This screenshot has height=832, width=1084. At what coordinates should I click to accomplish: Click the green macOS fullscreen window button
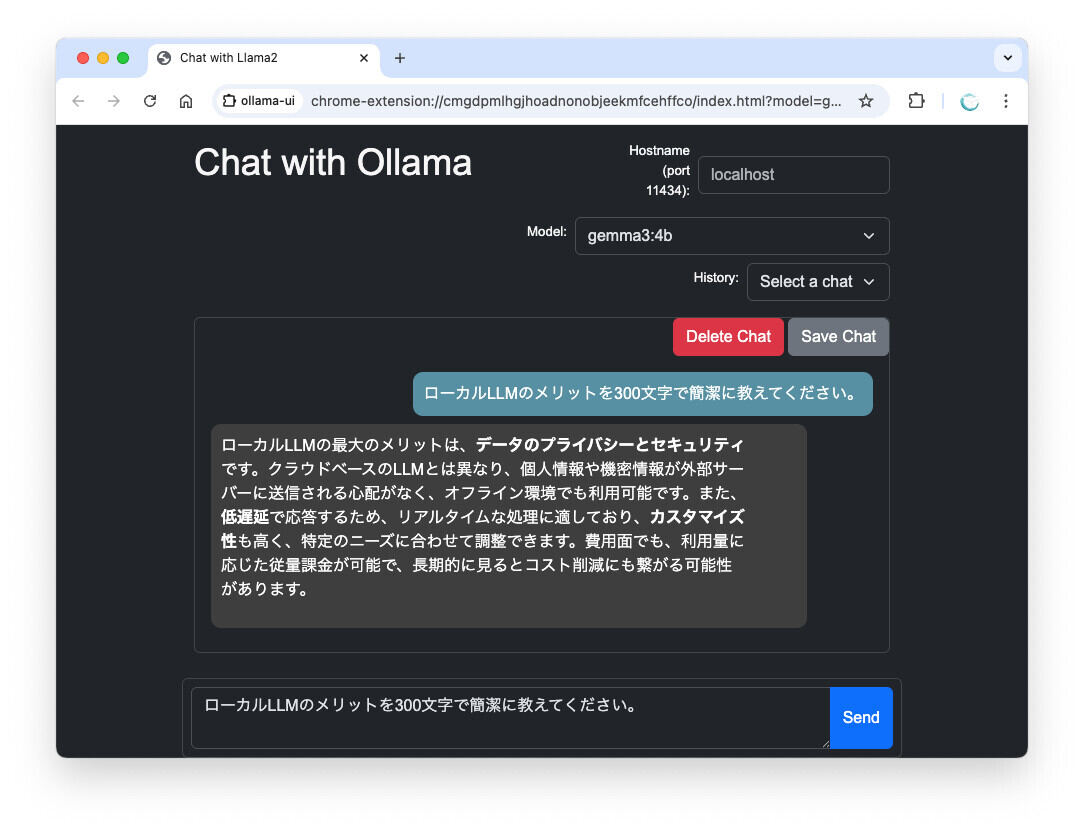tap(123, 58)
